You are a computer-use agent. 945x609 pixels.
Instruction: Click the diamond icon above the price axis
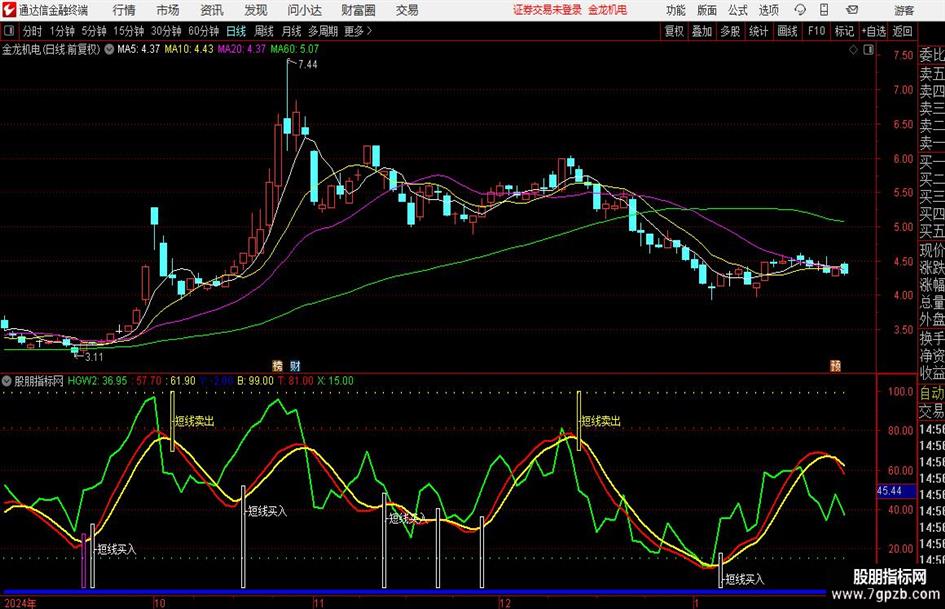pos(853,49)
